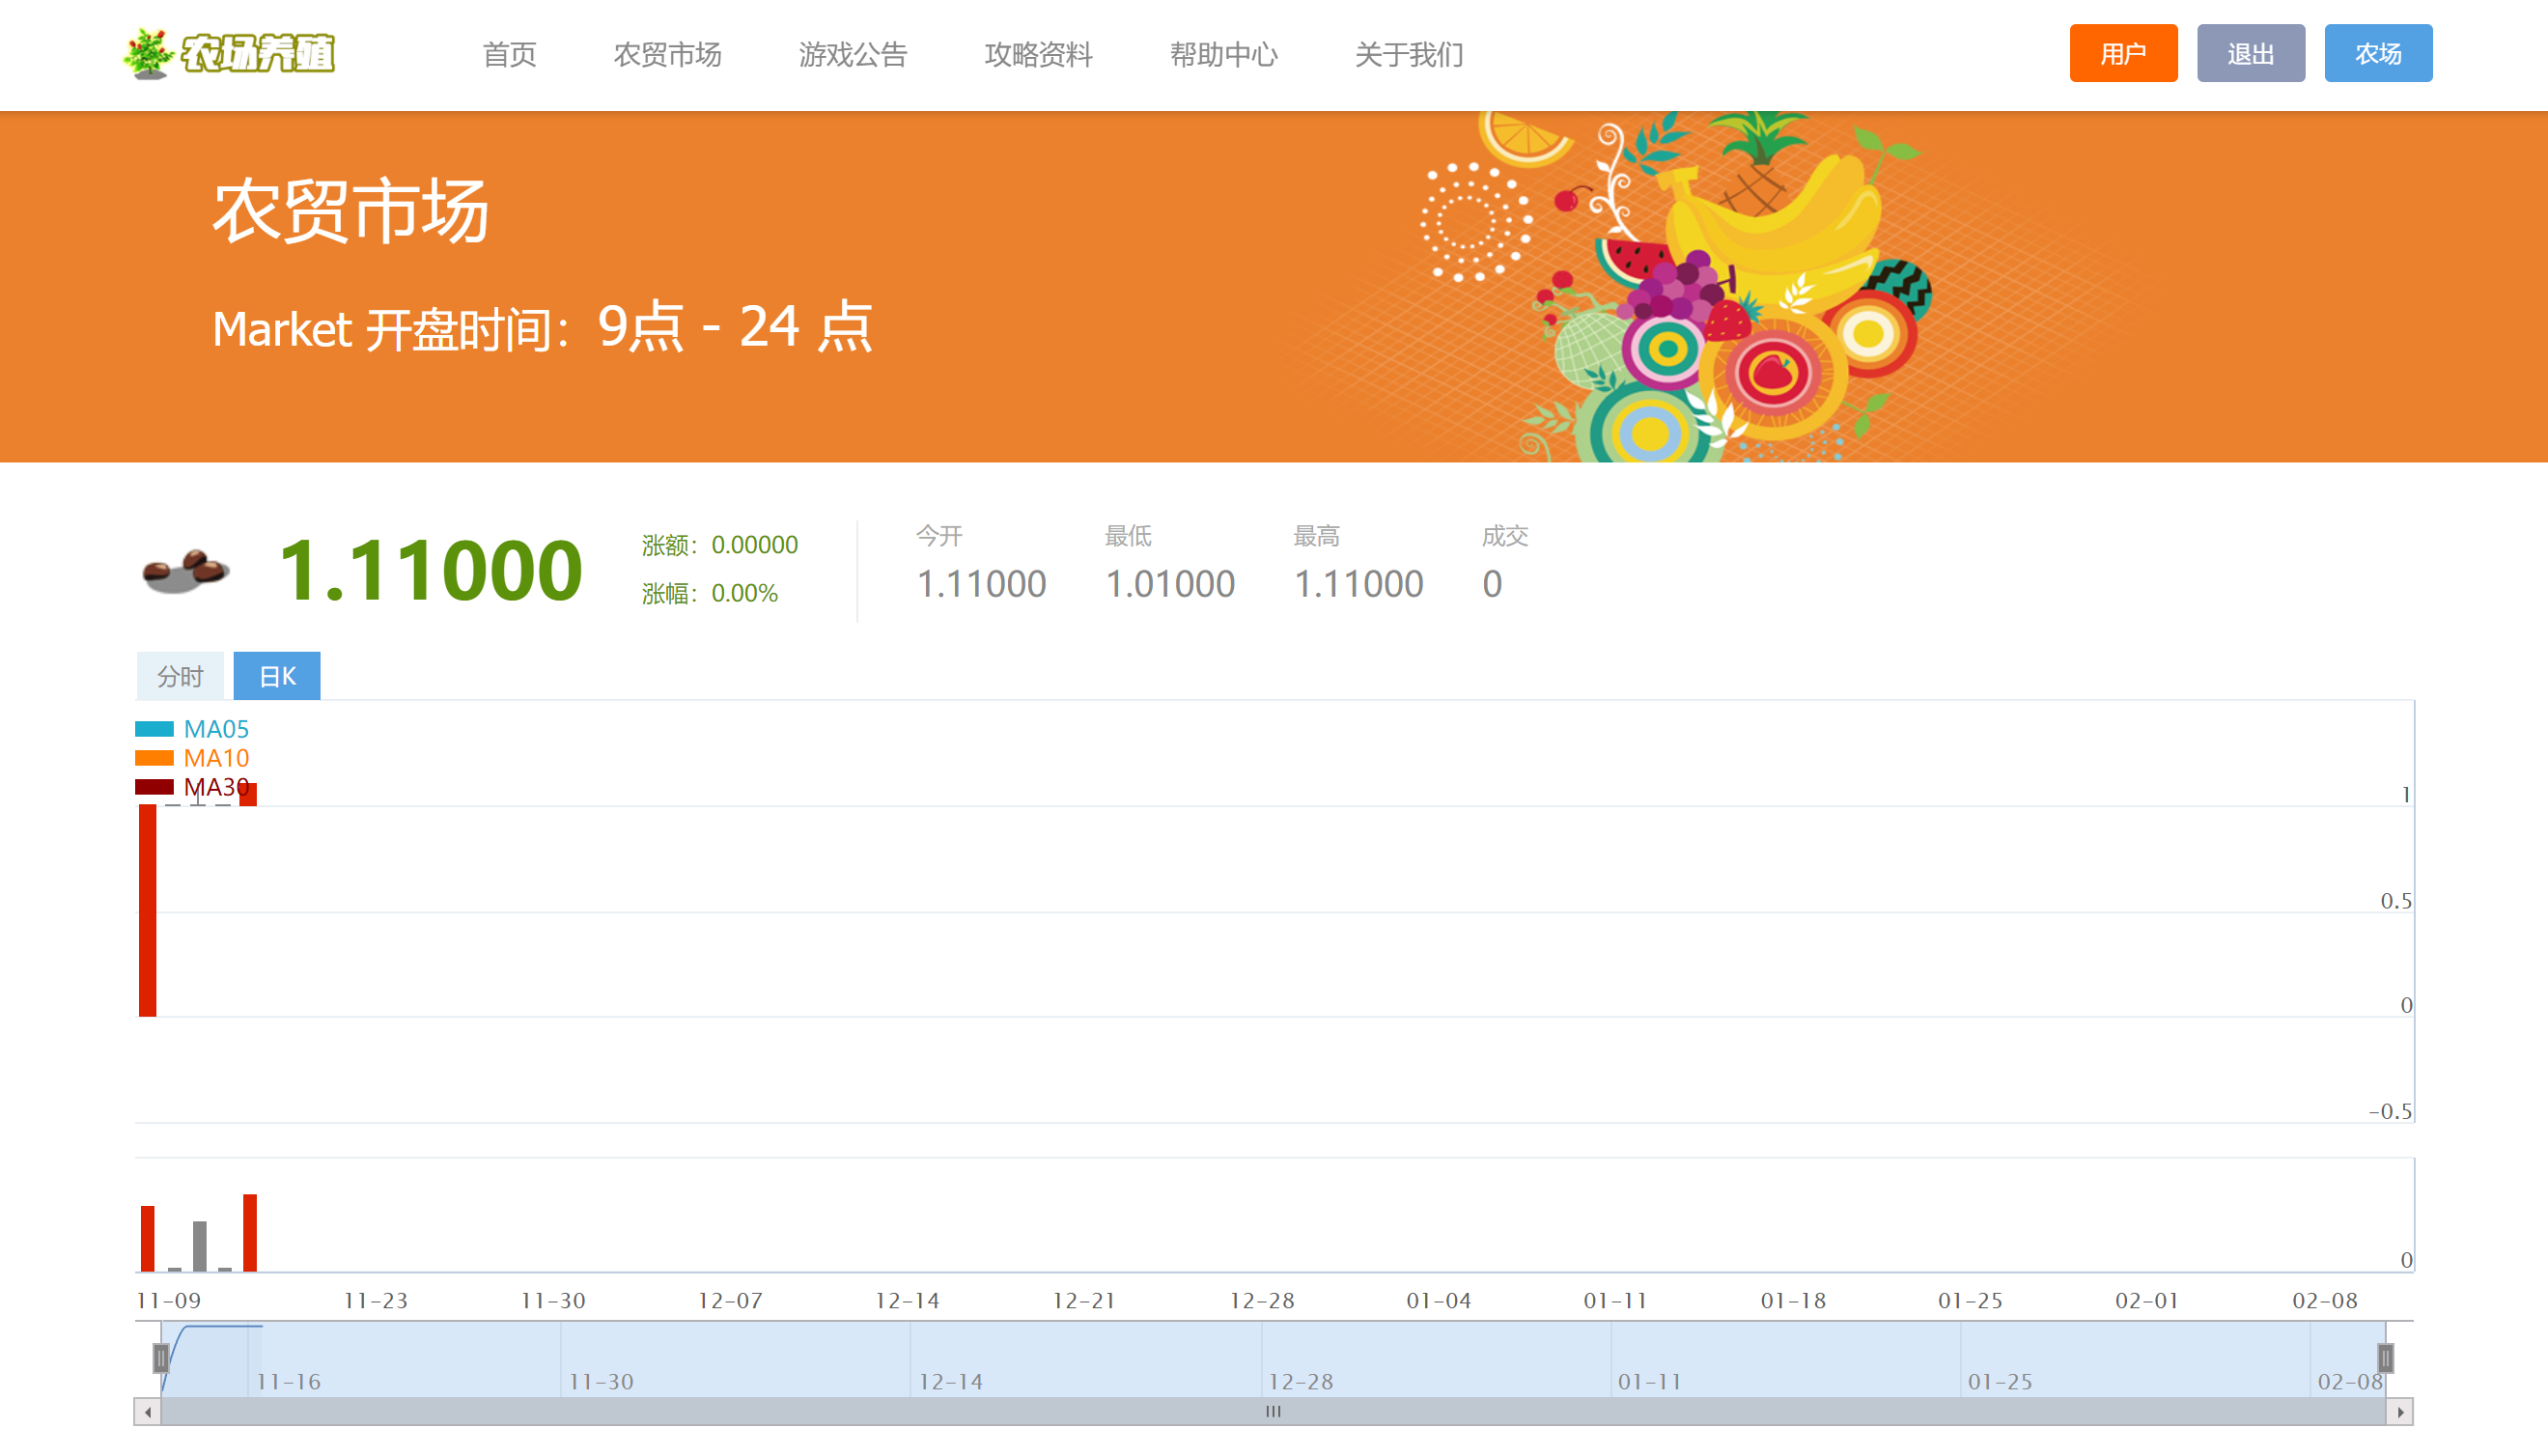Viewport: 2548px width, 1456px height.
Task: Switch to 分时 minute chart view
Action: coord(181,676)
